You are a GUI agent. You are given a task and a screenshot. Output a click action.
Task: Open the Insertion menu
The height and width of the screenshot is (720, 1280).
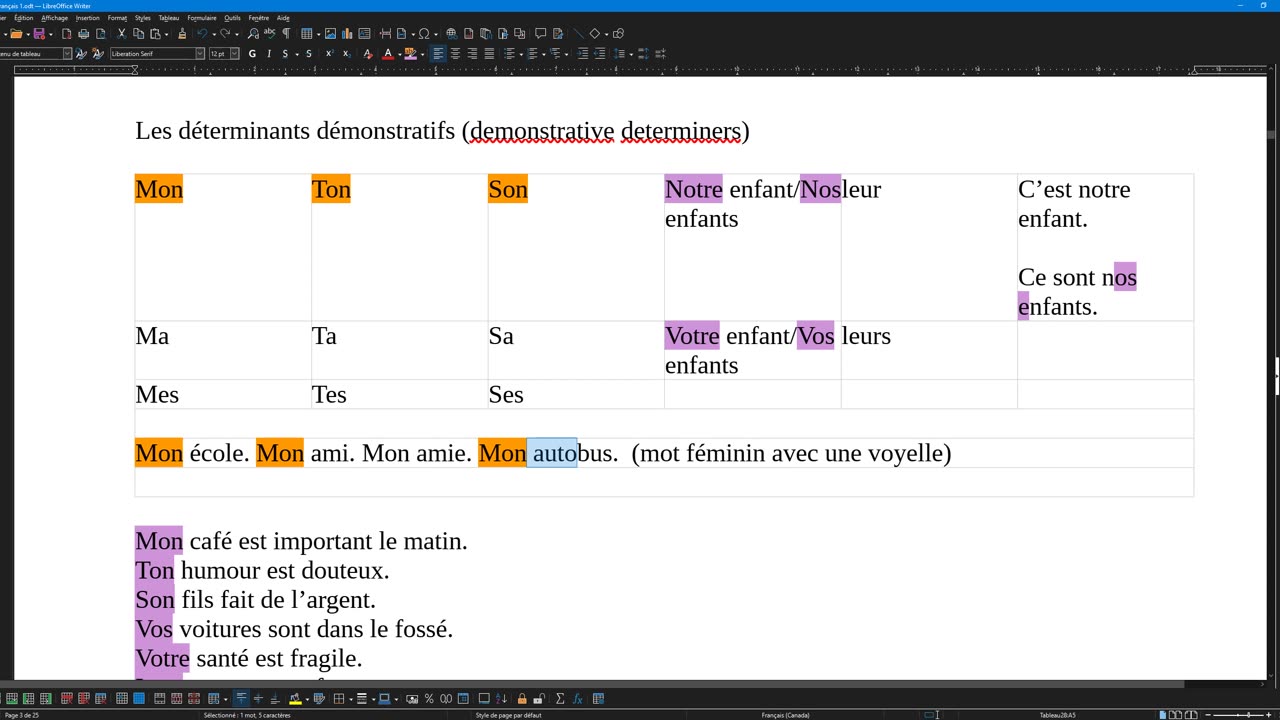click(88, 18)
